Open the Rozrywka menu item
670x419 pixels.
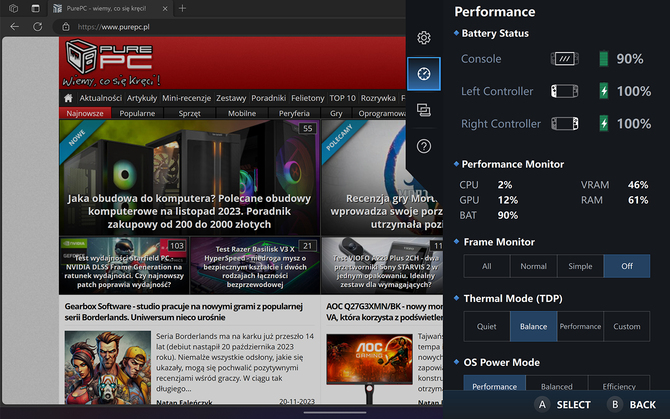pyautogui.click(x=378, y=98)
